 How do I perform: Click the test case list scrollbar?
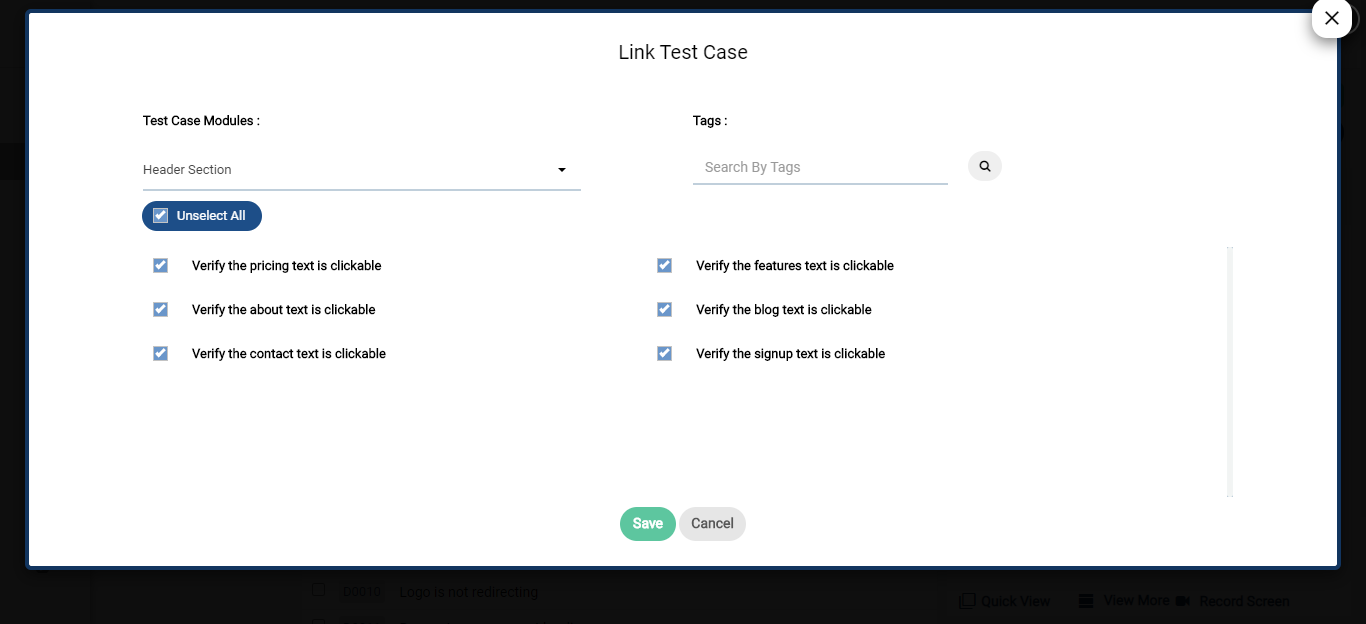(1230, 372)
